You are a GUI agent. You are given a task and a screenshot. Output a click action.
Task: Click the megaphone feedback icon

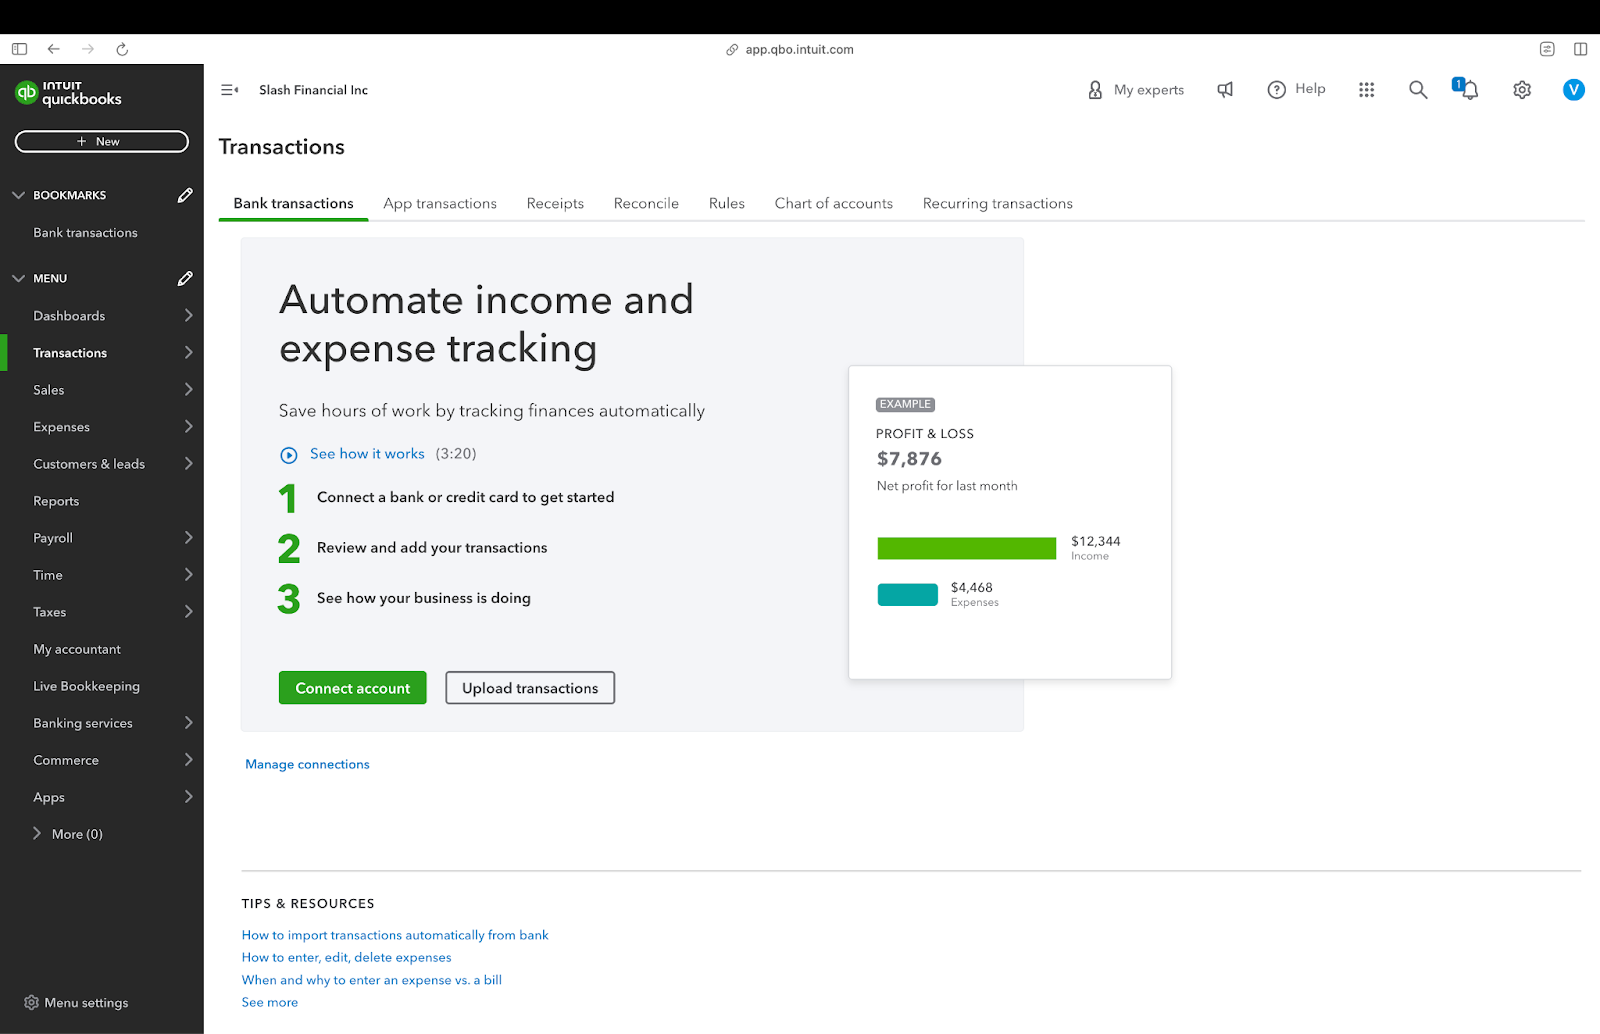click(1225, 90)
